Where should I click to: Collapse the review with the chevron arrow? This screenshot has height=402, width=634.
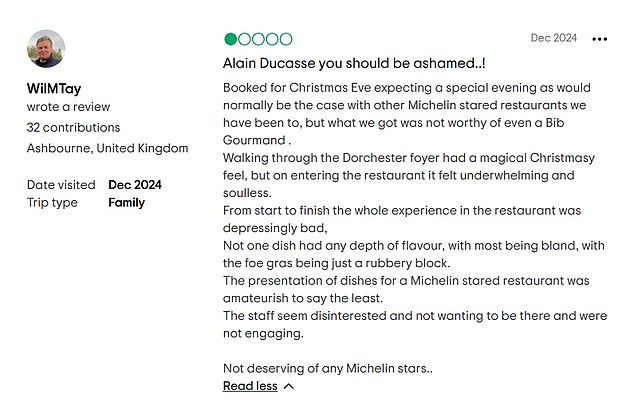(289, 386)
